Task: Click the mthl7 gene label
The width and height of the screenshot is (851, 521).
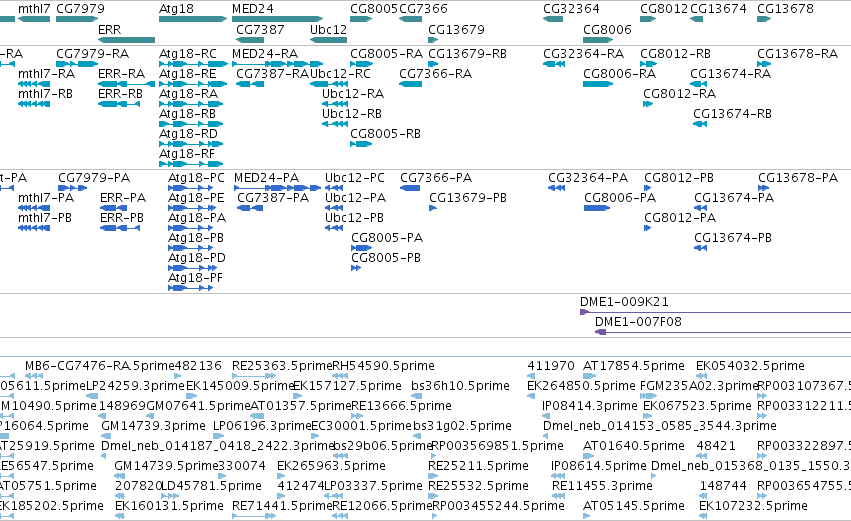Action: pos(34,9)
